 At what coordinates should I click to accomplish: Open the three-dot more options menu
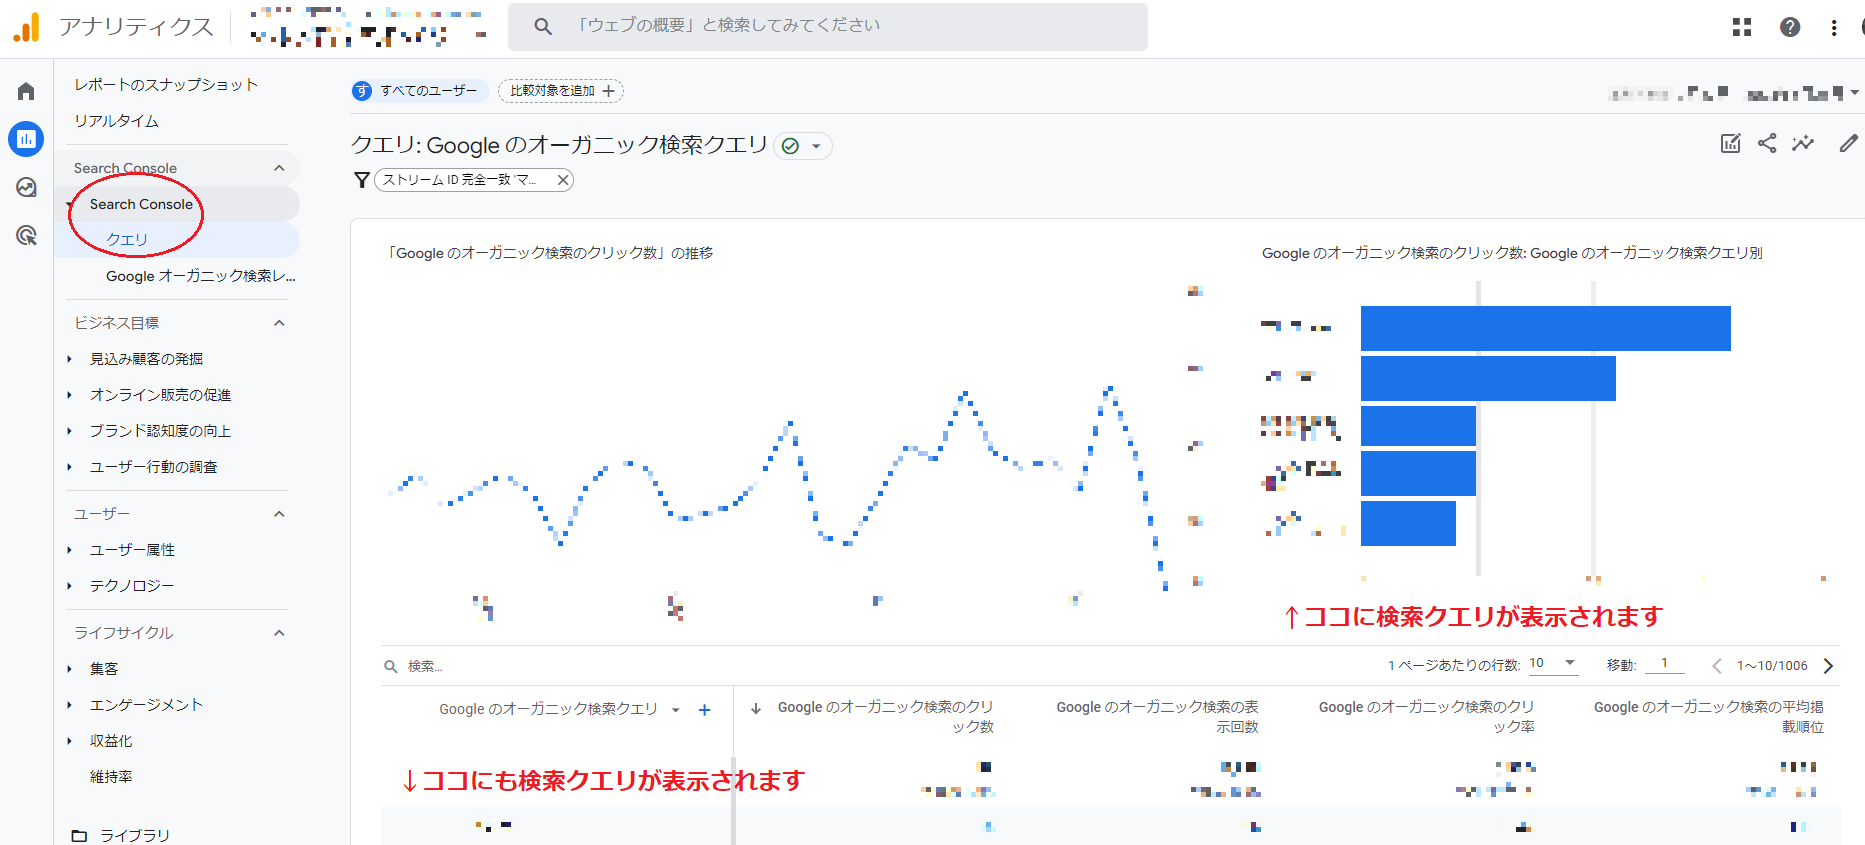[x=1834, y=27]
